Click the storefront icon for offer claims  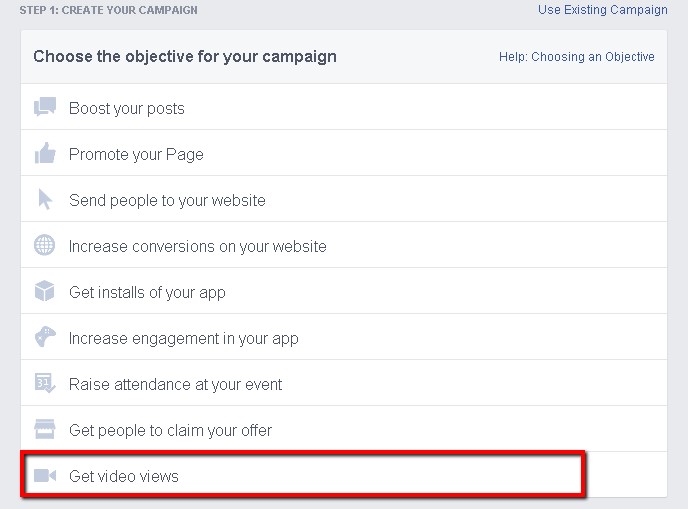pos(44,429)
